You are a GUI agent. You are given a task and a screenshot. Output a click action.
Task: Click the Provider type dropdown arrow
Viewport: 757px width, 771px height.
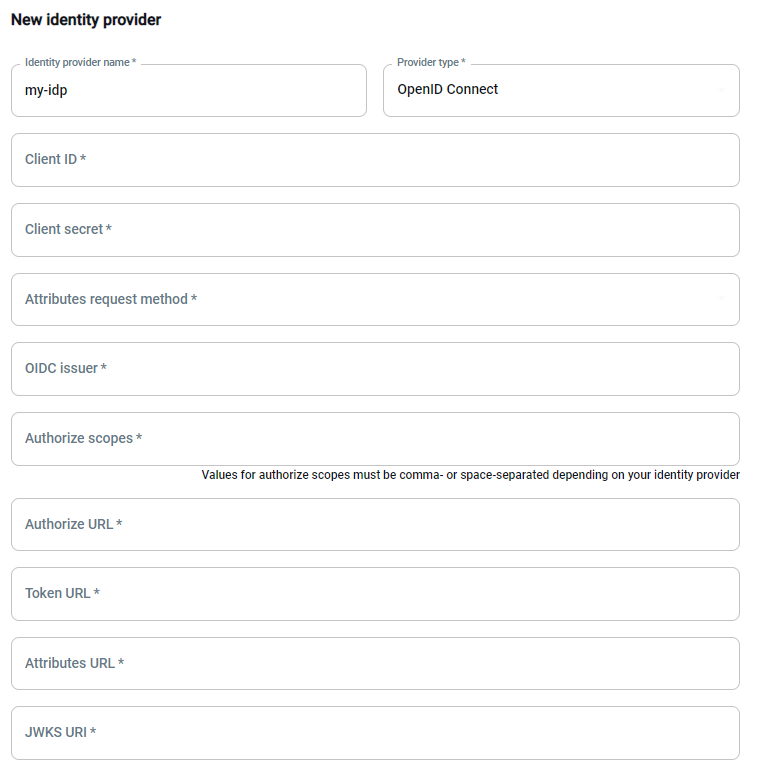pos(722,91)
